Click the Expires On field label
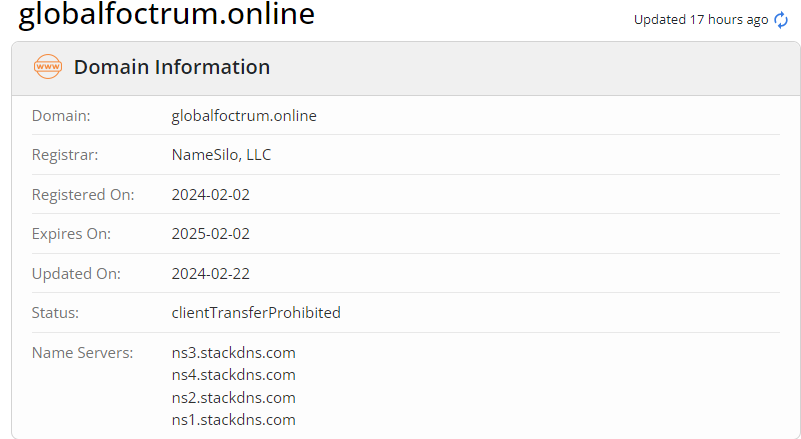 pyautogui.click(x=71, y=234)
